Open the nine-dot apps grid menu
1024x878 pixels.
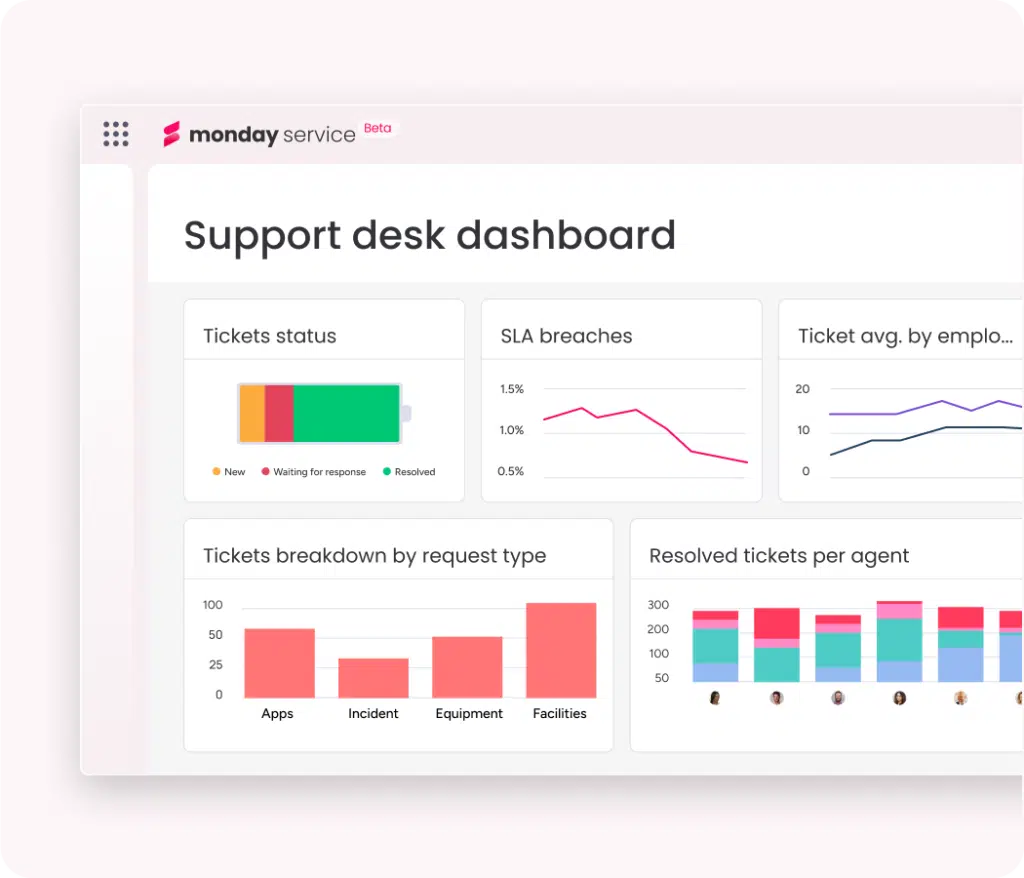click(x=116, y=134)
